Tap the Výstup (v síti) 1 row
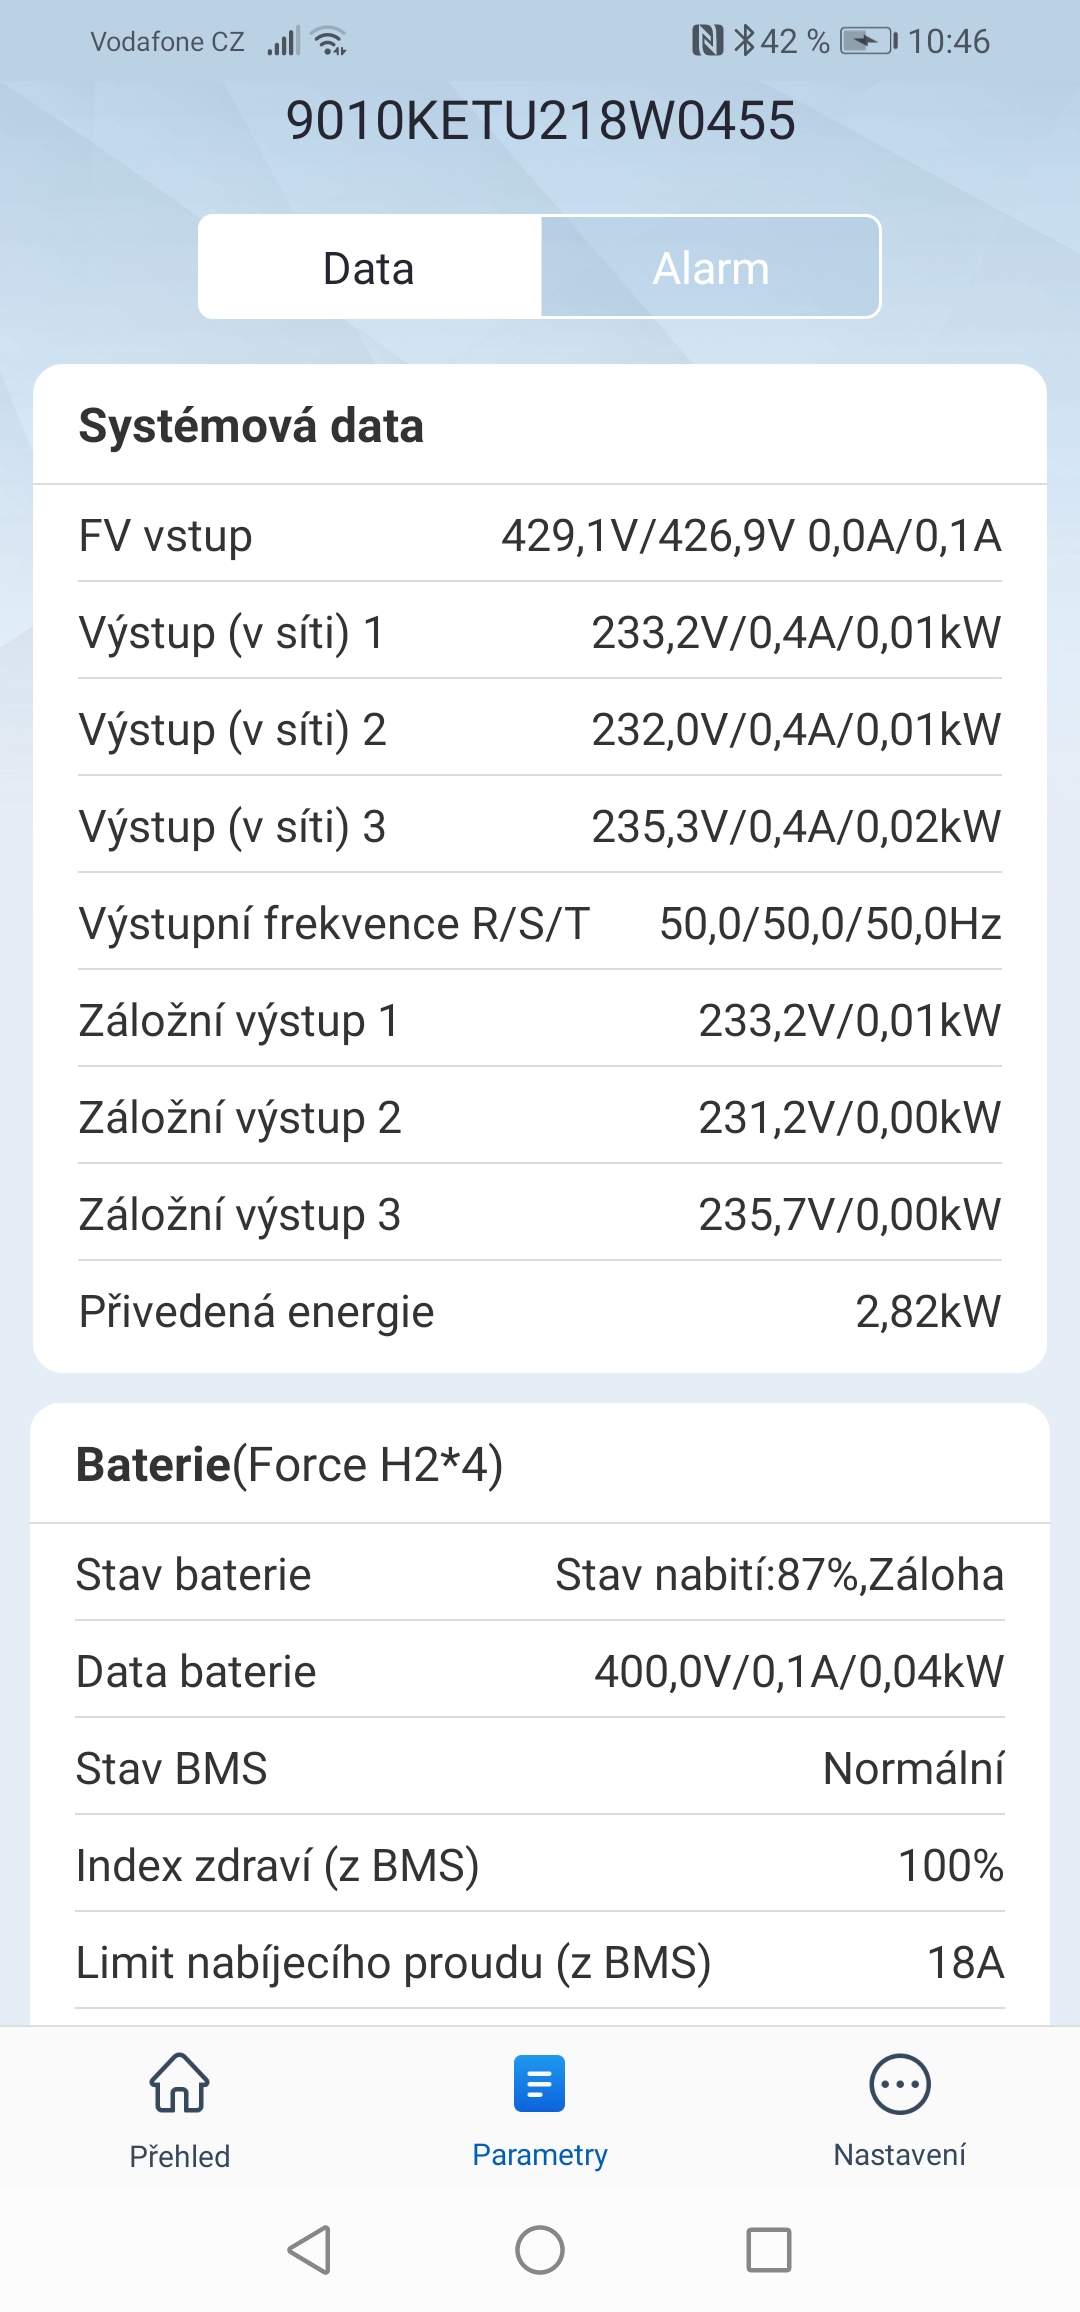The height and width of the screenshot is (2312, 1080). click(540, 632)
